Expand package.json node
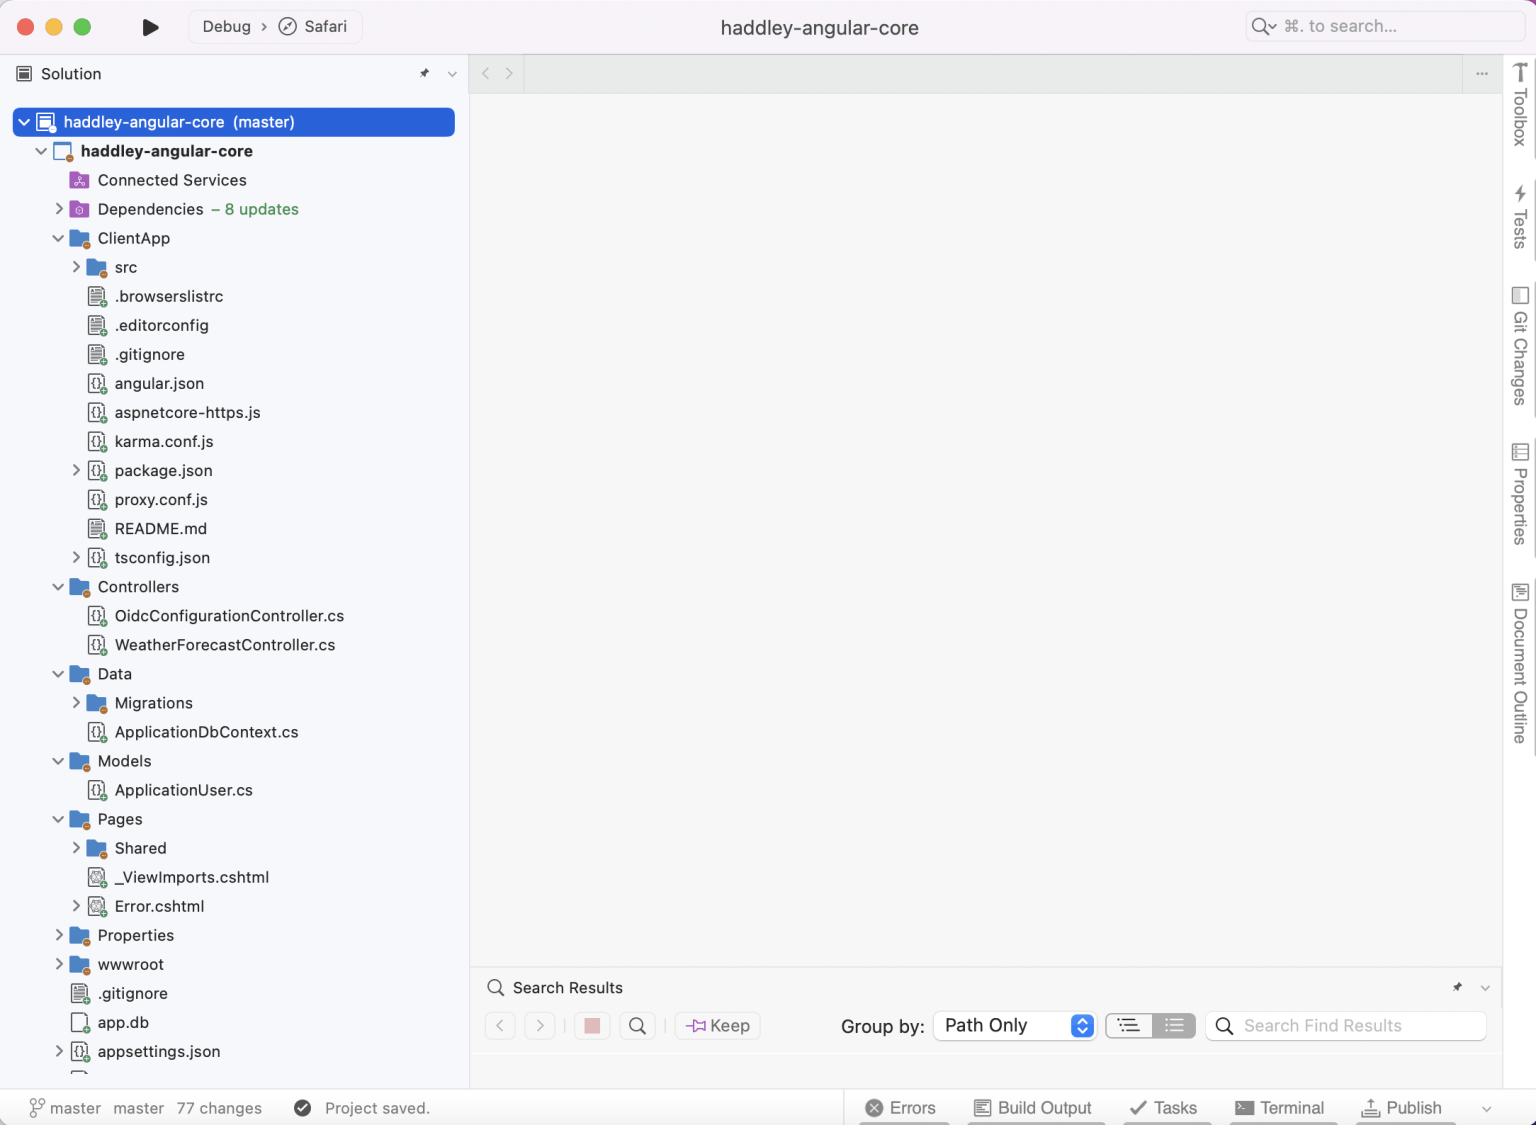Screen dimensions: 1536x1125 coord(76,470)
